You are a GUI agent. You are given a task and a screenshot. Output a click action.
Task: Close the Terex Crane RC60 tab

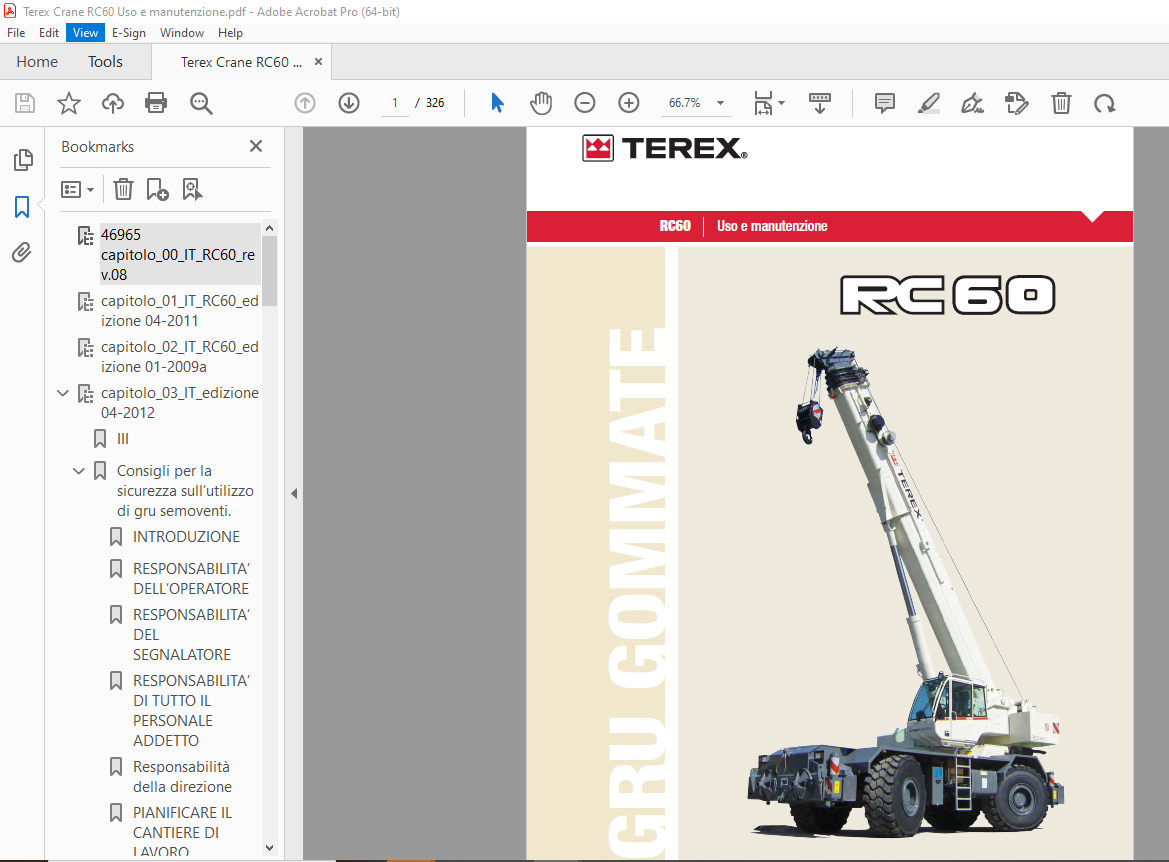318,62
